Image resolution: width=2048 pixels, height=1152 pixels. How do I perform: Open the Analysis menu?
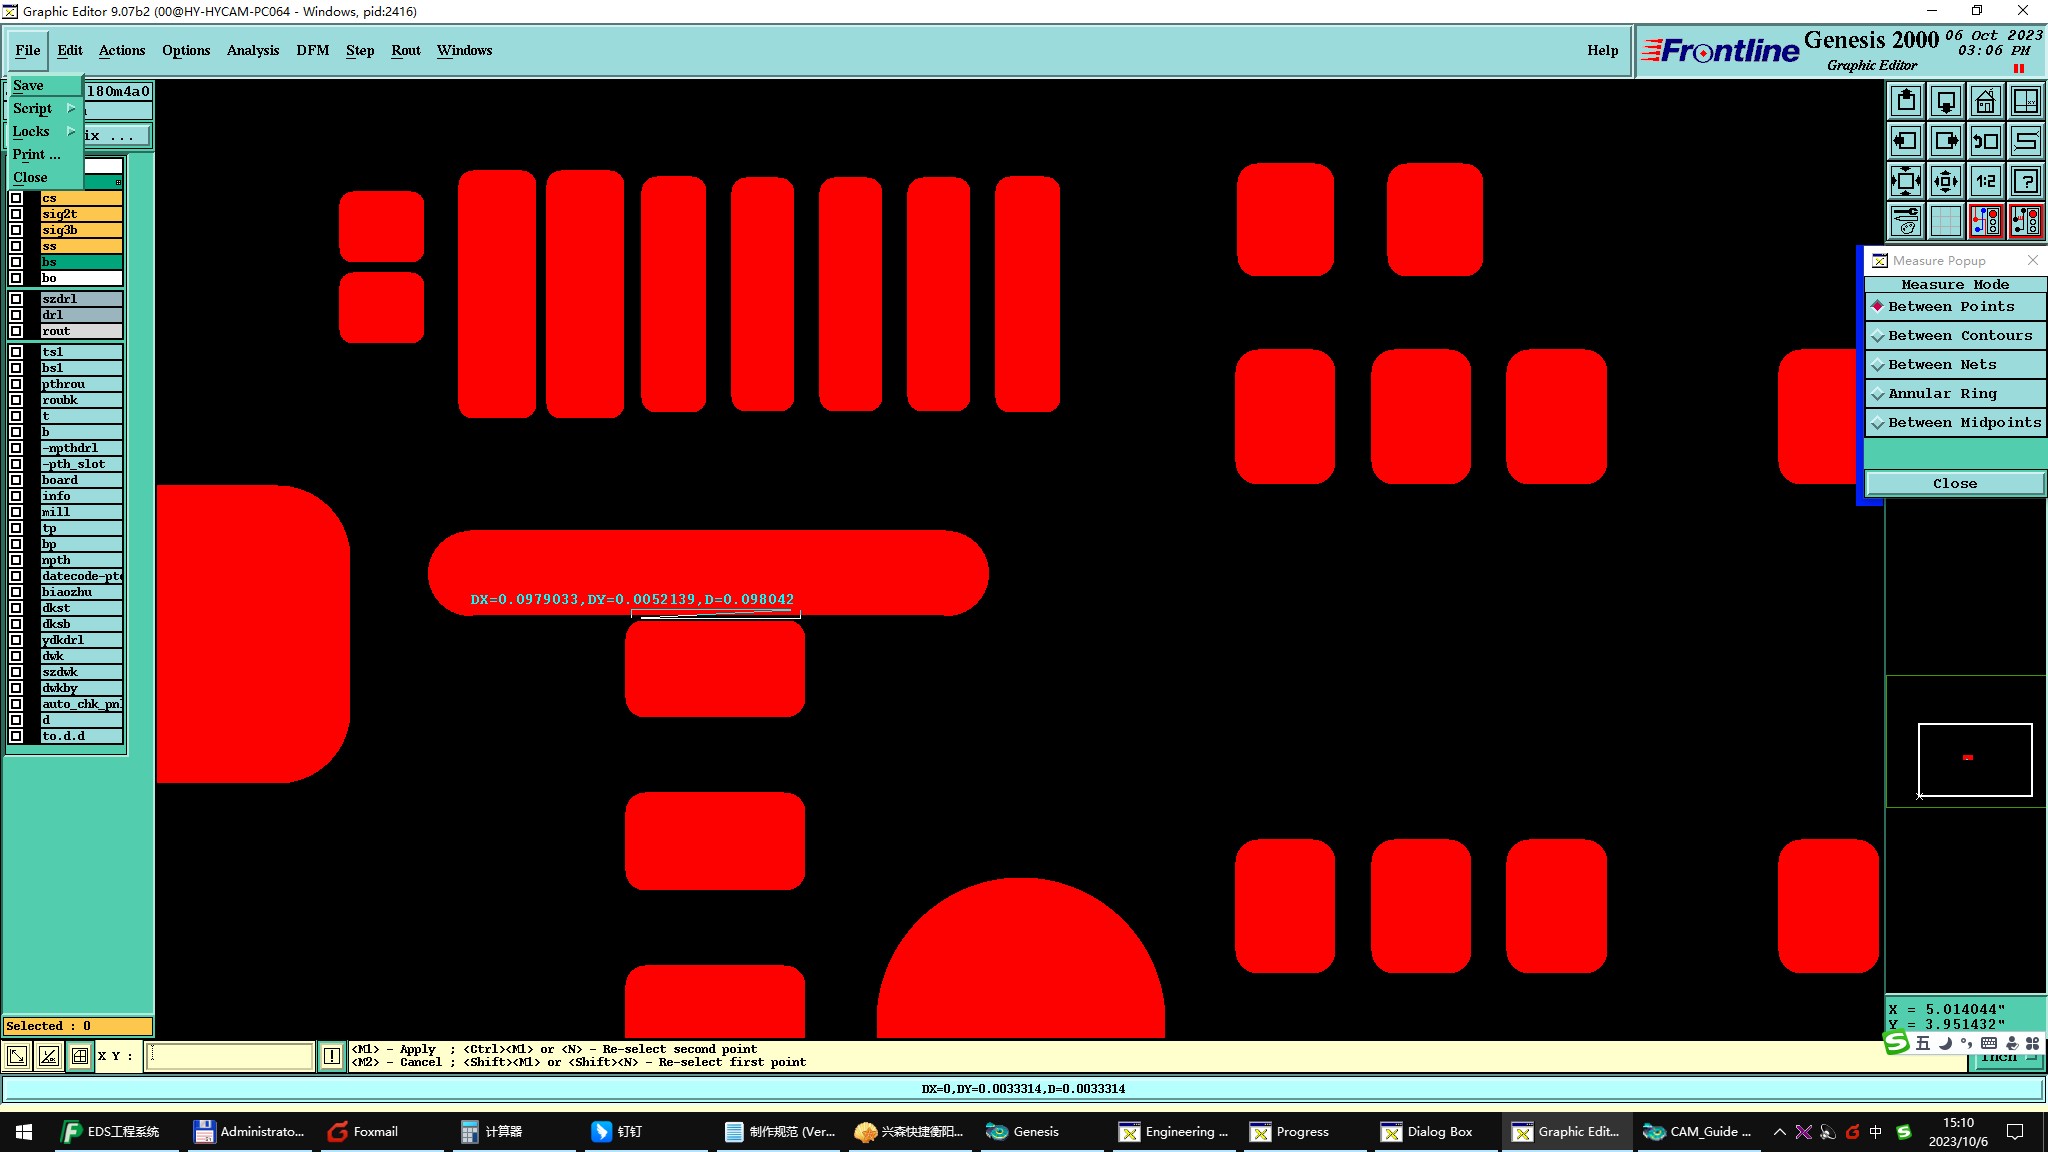coord(252,50)
